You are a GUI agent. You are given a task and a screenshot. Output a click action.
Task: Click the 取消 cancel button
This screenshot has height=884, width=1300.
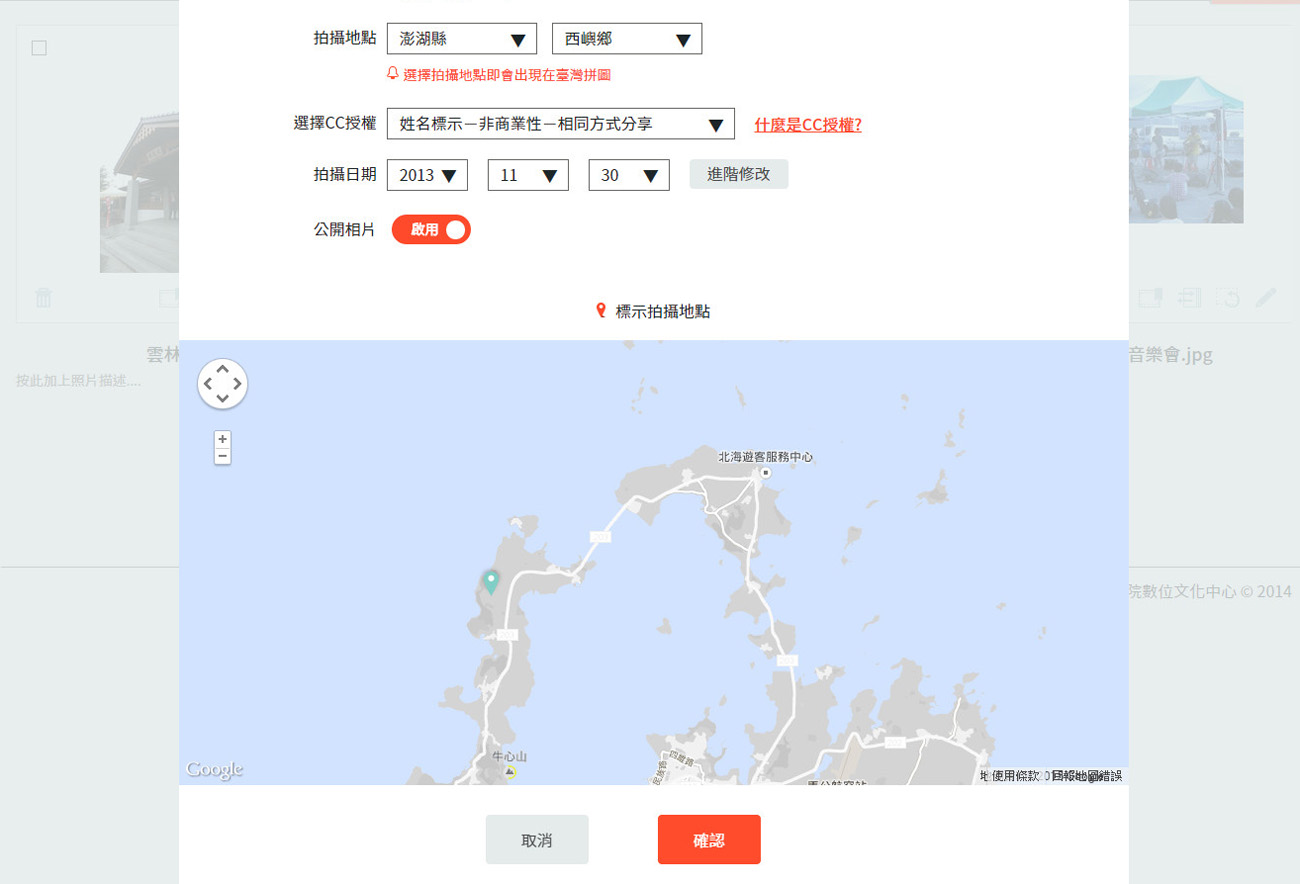[x=537, y=839]
